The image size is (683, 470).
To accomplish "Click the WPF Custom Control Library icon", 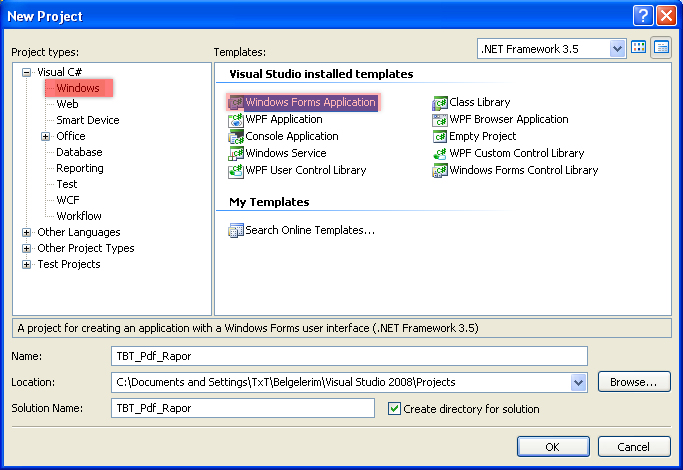I will coord(440,154).
